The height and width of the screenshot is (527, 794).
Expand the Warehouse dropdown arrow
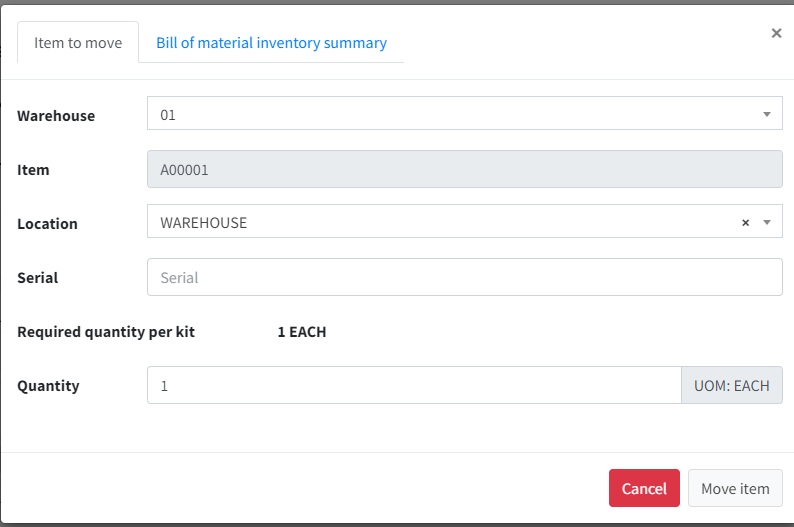click(767, 114)
